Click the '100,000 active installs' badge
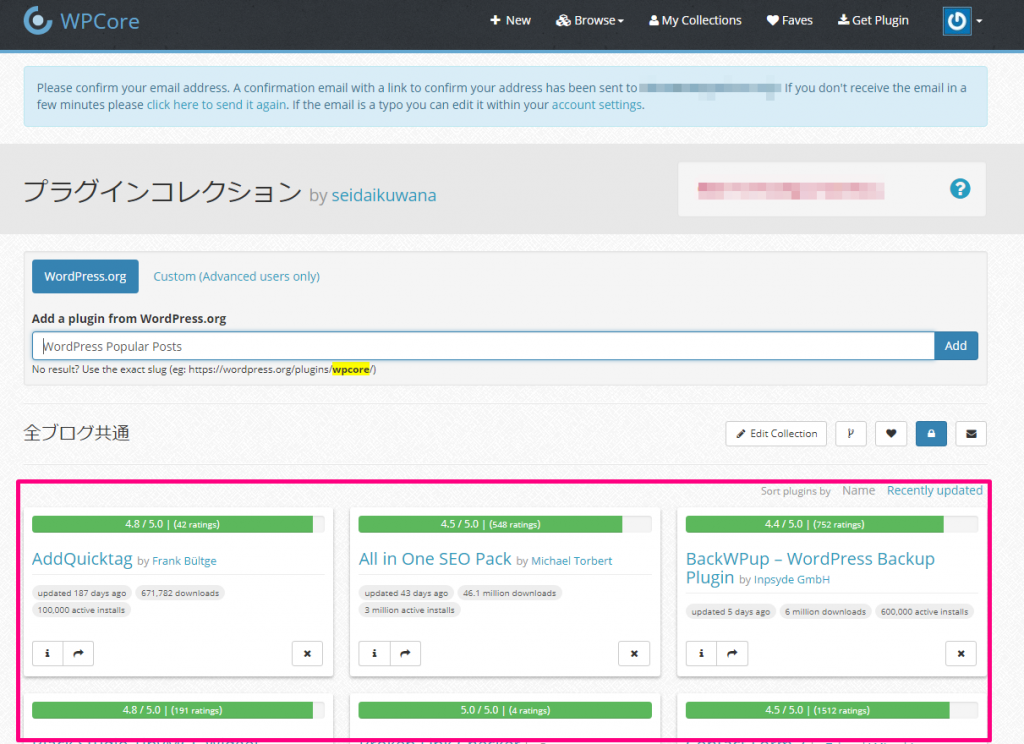 pos(81,610)
